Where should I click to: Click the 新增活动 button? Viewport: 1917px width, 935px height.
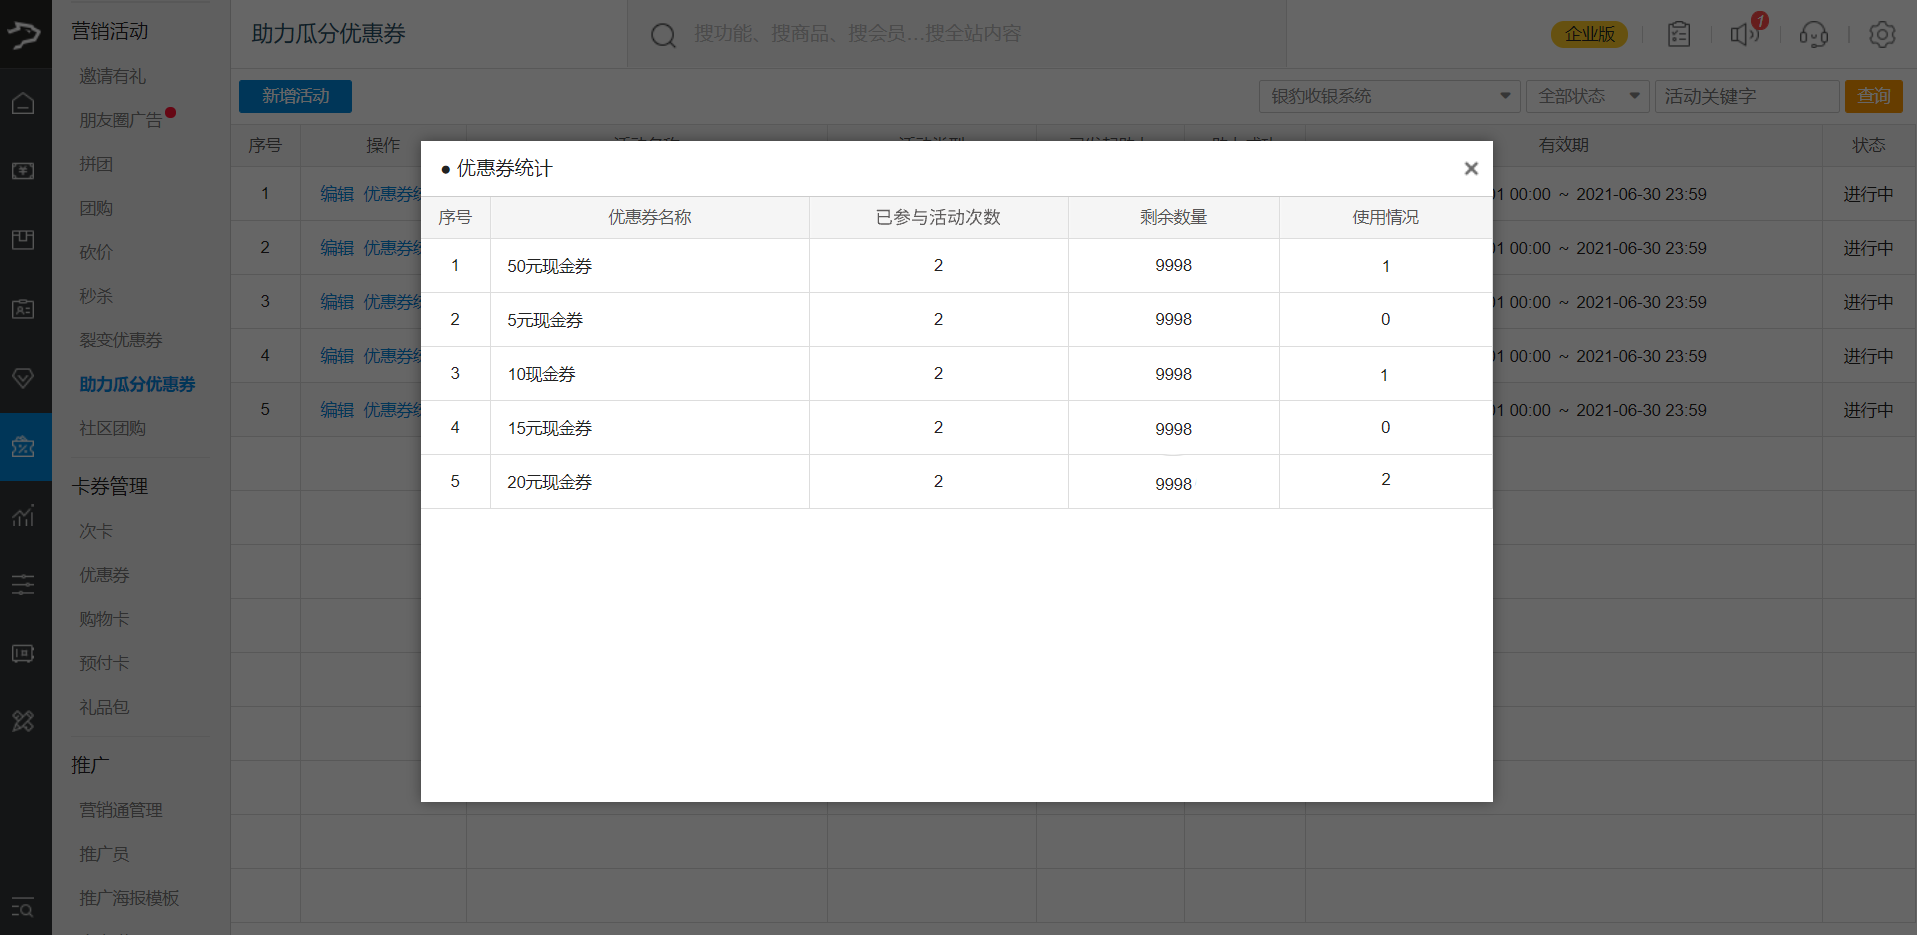click(x=294, y=96)
